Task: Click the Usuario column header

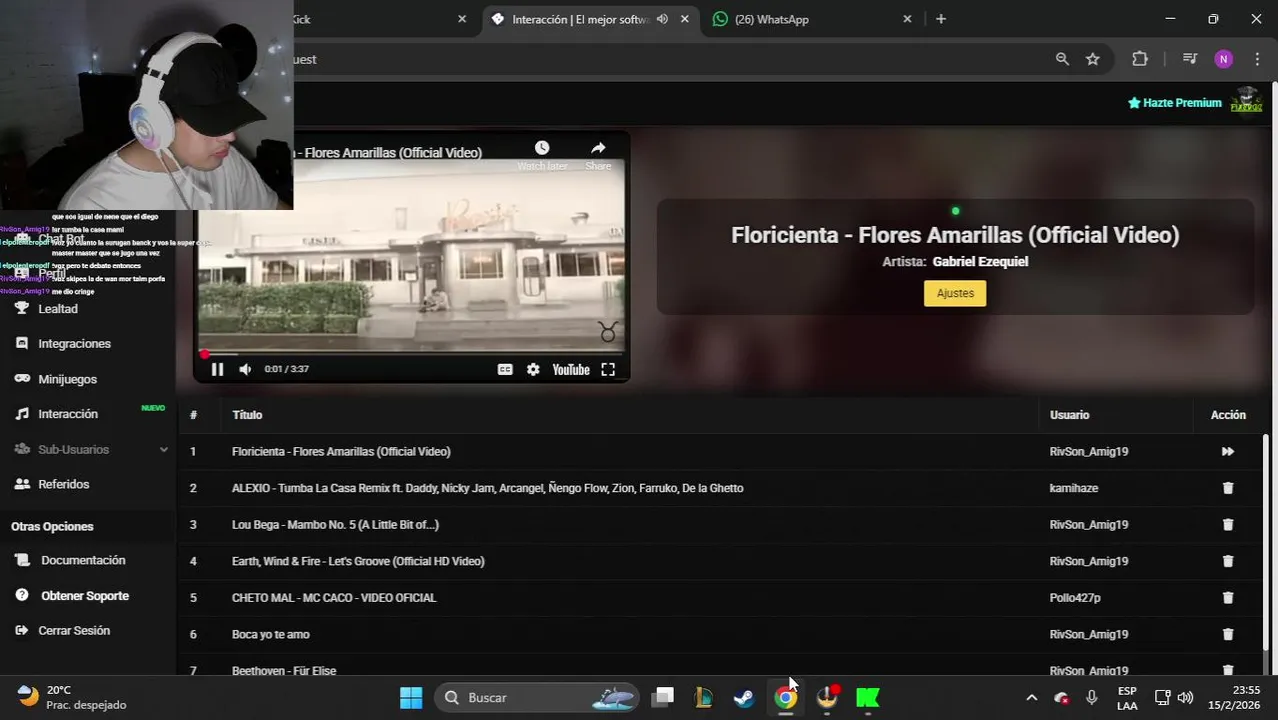Action: pyautogui.click(x=1070, y=415)
